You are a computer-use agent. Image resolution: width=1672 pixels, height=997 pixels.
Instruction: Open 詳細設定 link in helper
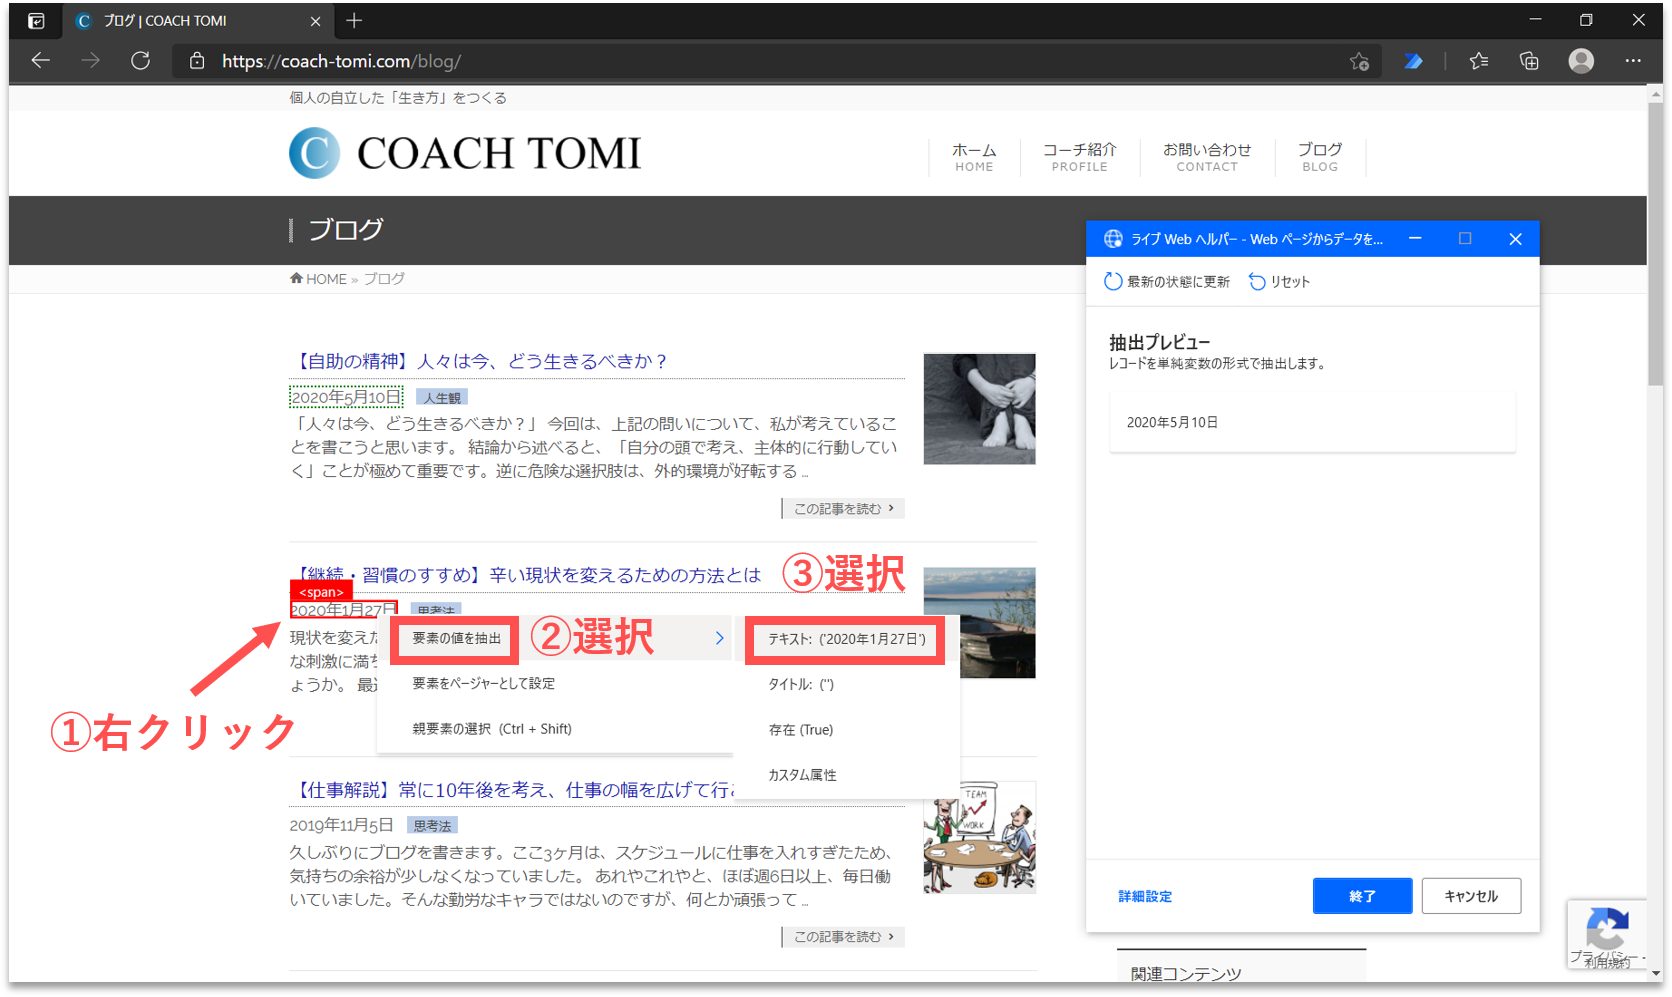(1145, 897)
